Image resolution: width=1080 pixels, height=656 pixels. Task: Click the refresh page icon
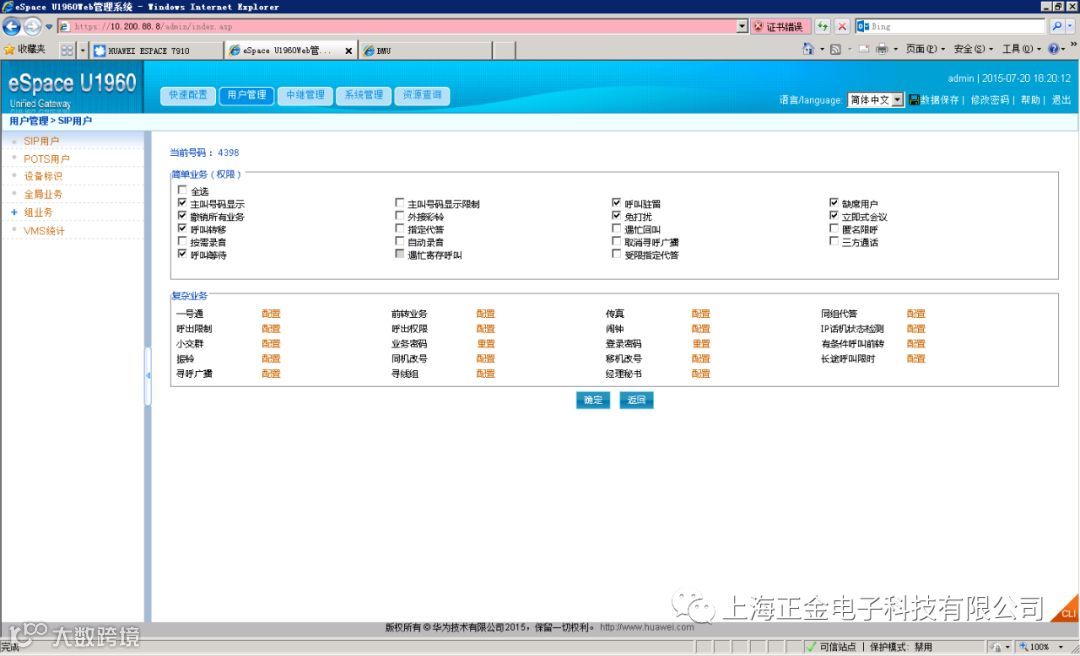(822, 26)
